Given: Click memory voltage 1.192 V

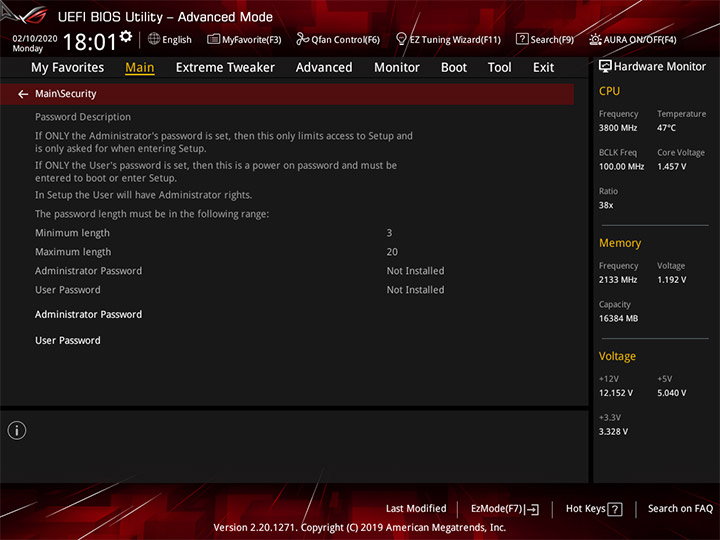Looking at the screenshot, I should point(671,280).
